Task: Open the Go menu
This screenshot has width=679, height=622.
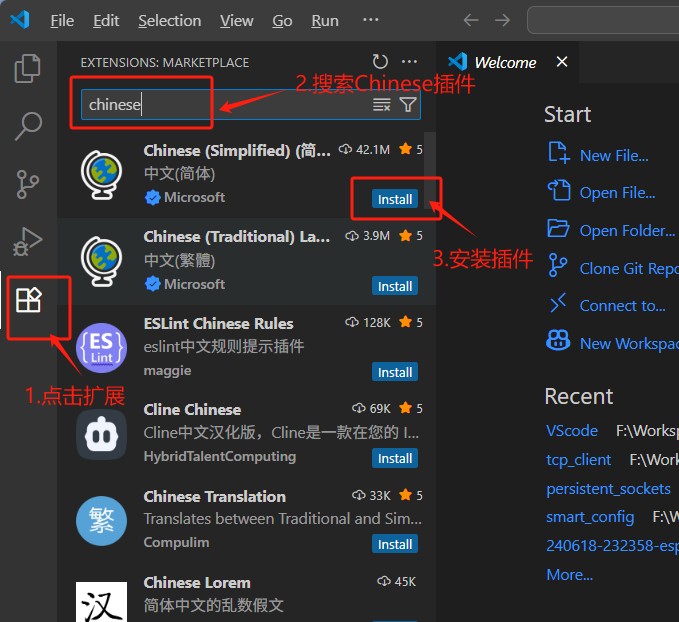Action: point(282,20)
